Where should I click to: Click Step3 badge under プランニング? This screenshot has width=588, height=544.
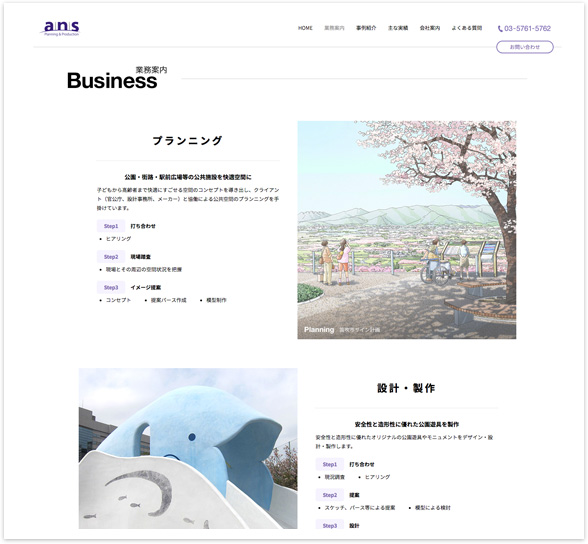[x=111, y=288]
